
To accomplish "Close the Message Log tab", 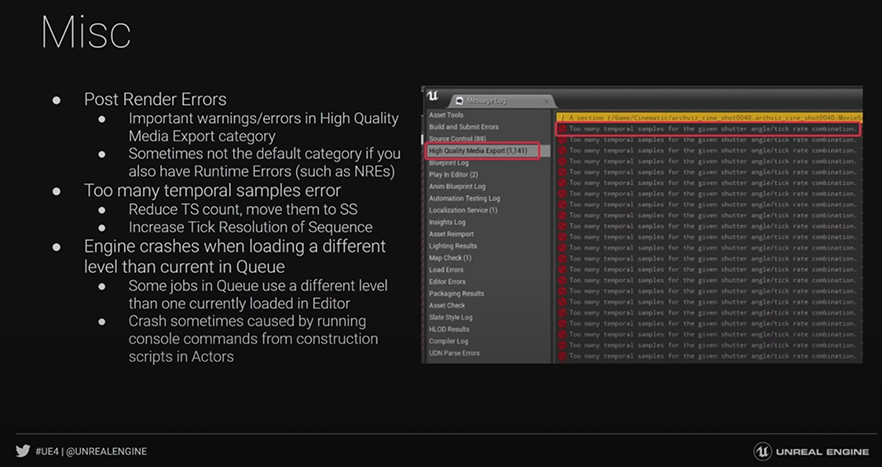I will 546,101.
